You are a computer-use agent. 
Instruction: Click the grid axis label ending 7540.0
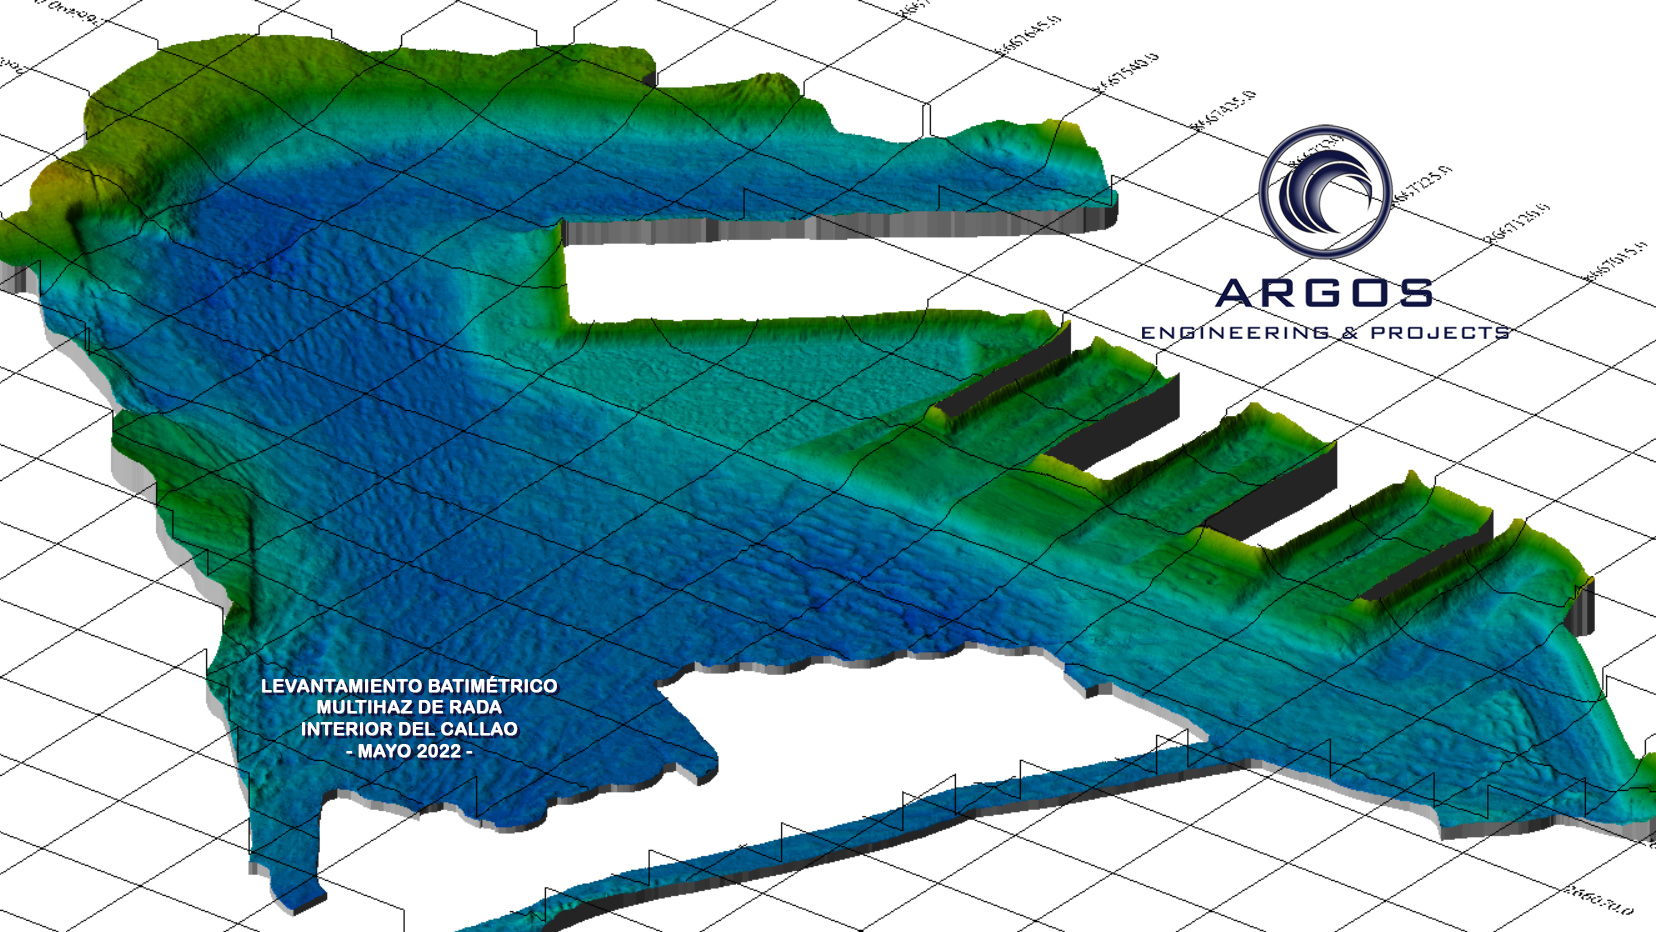[1125, 73]
